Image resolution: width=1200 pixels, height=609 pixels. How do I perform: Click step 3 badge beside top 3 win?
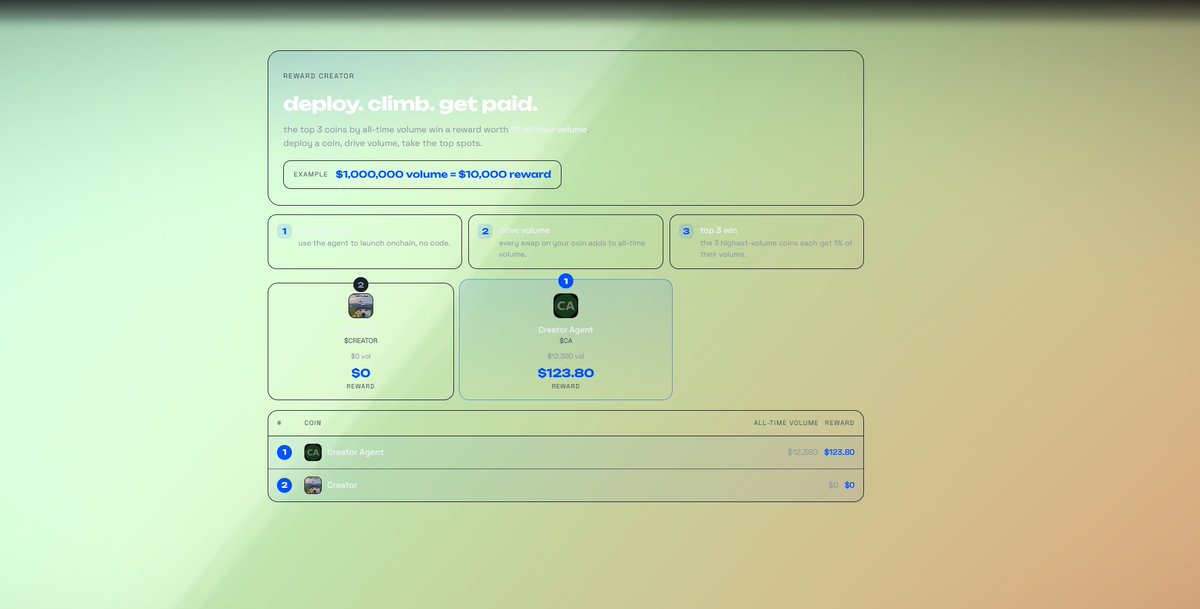(x=686, y=231)
